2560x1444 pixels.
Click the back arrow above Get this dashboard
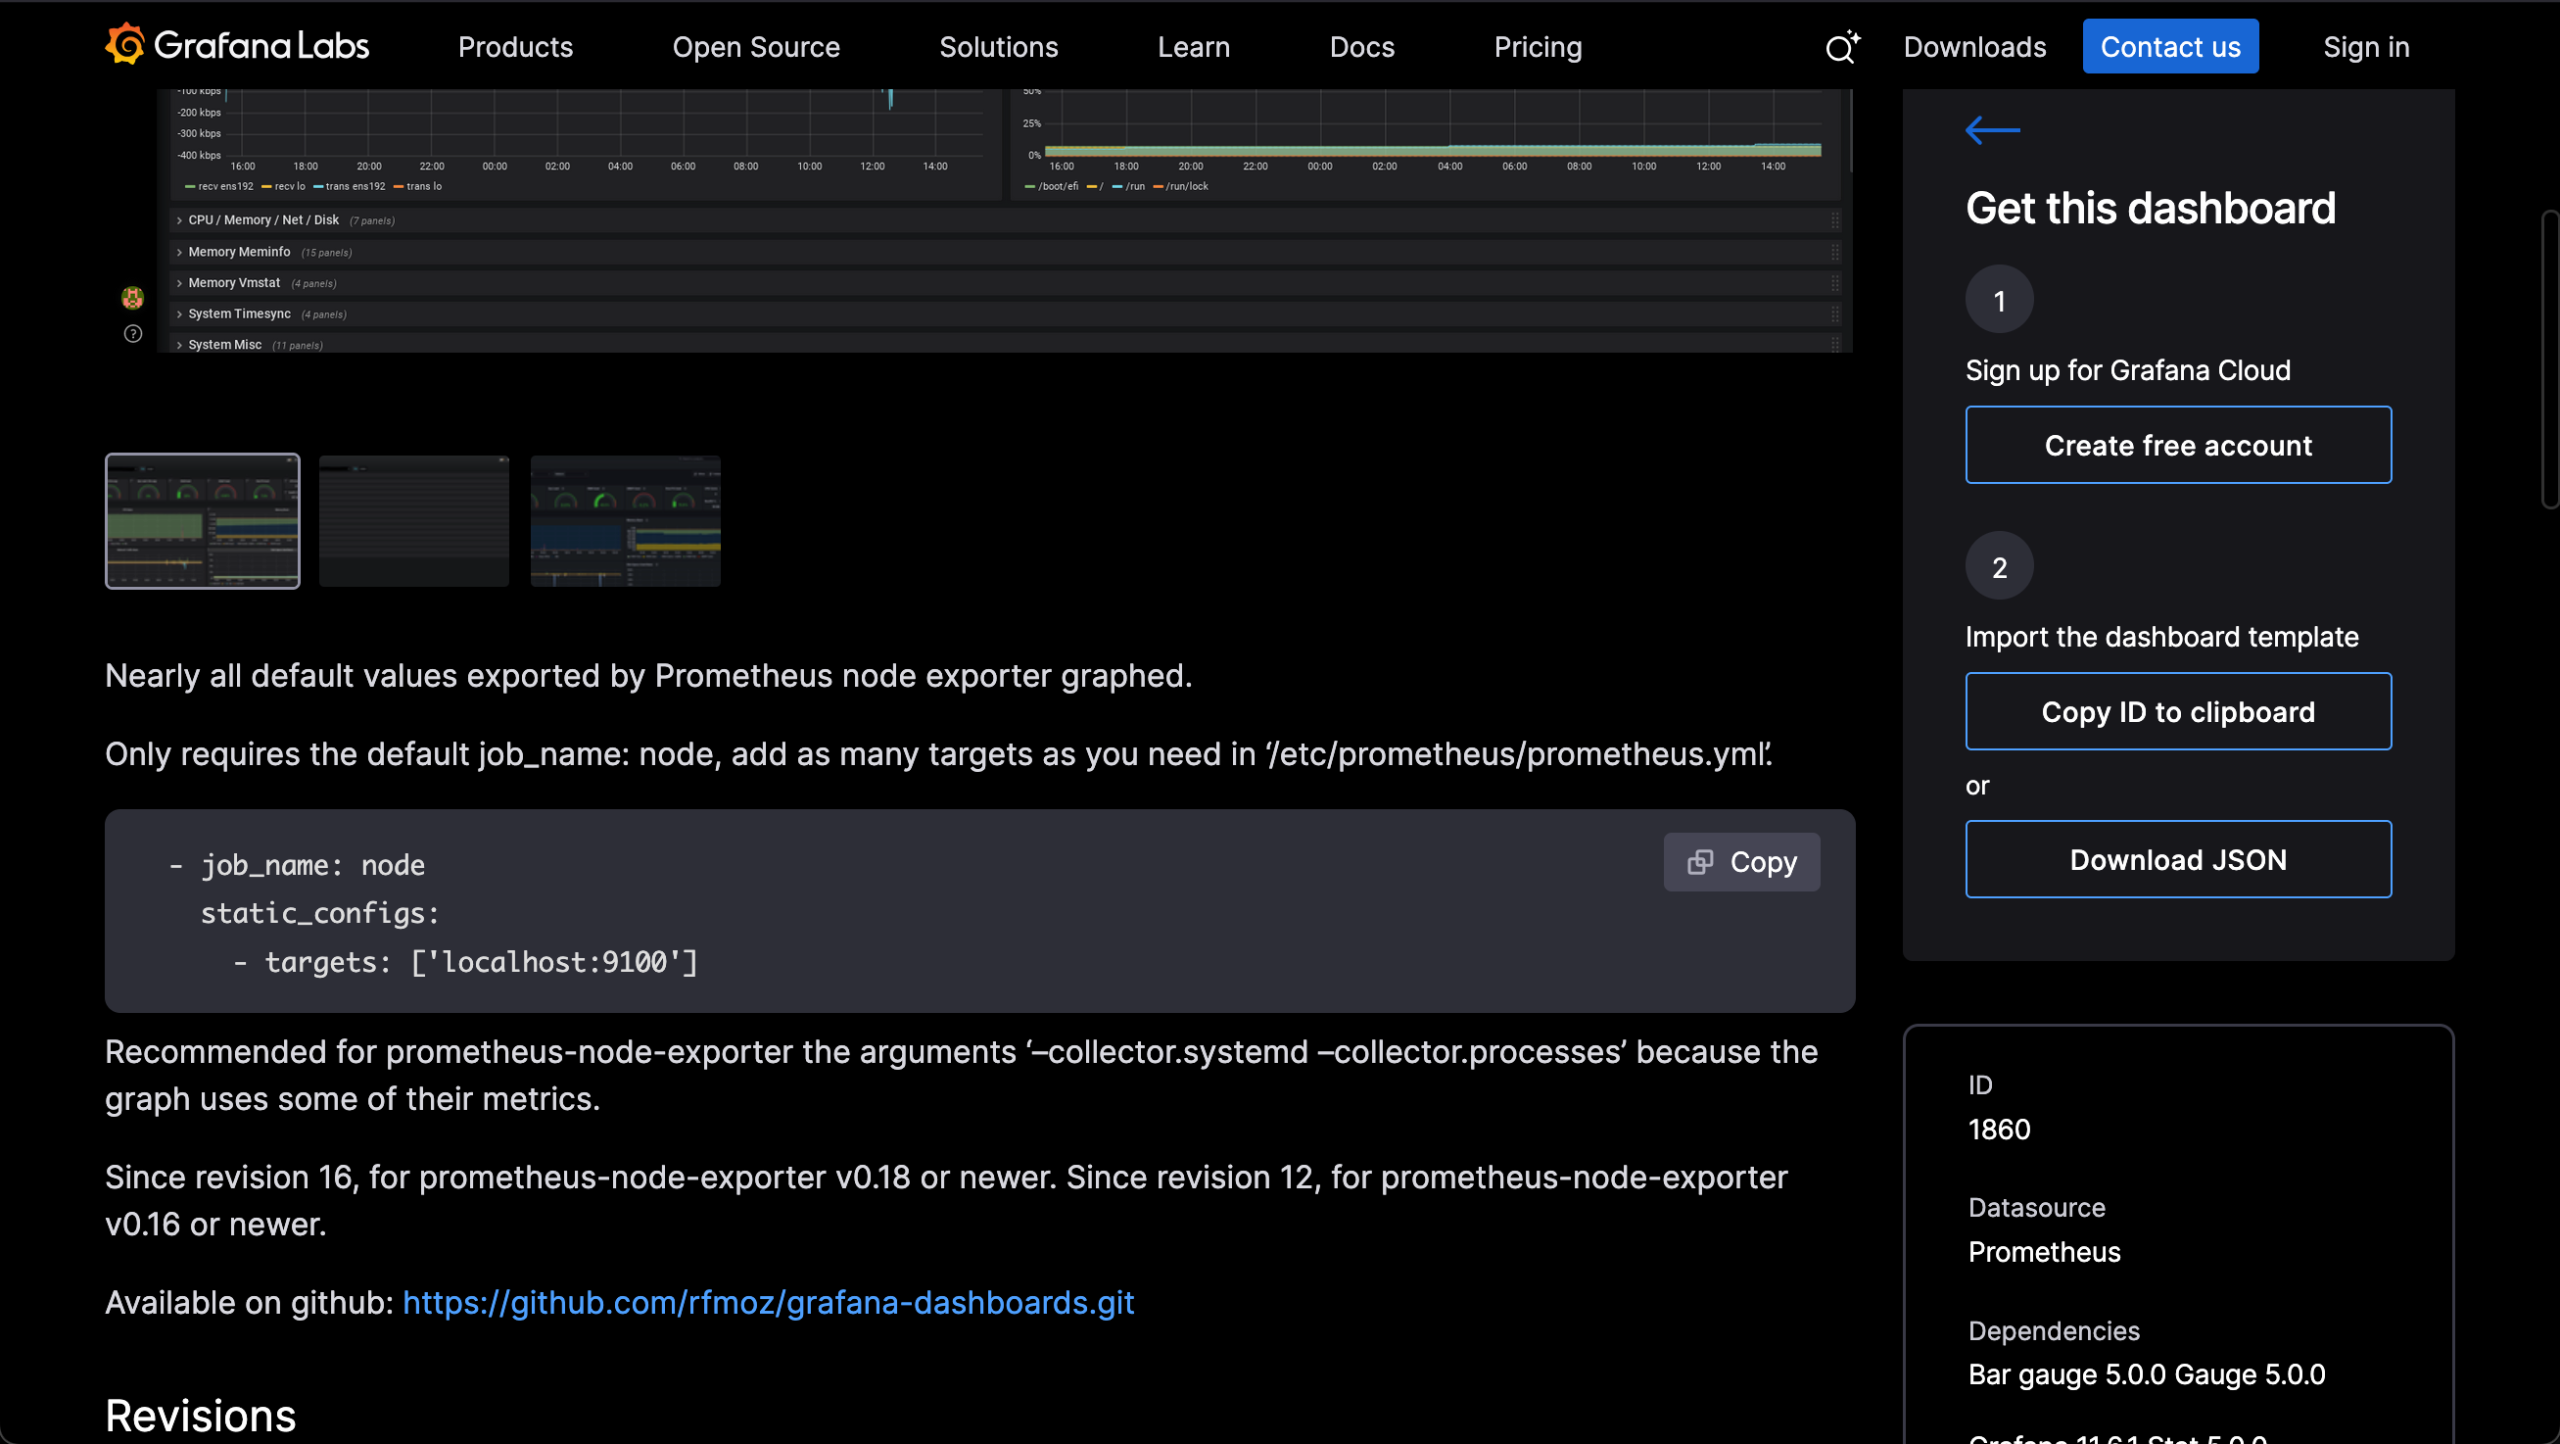1991,130
